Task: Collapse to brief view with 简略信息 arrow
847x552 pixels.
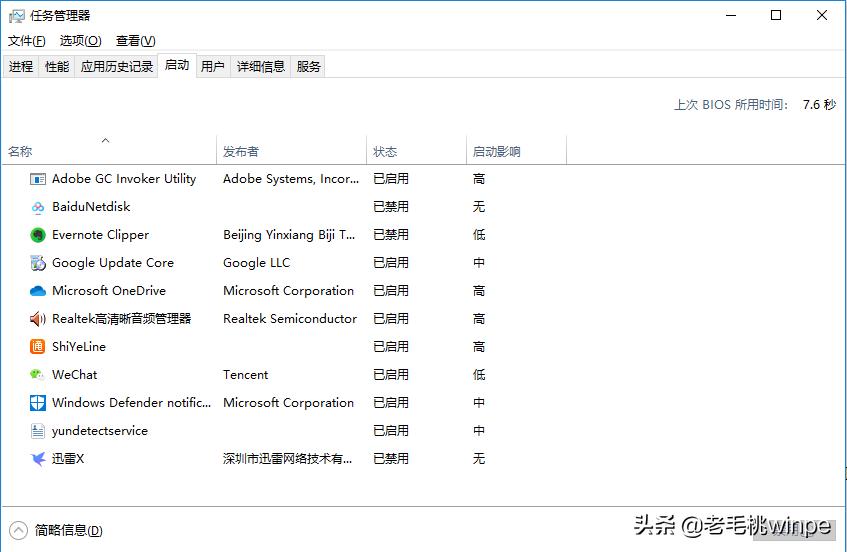Action: 18,530
